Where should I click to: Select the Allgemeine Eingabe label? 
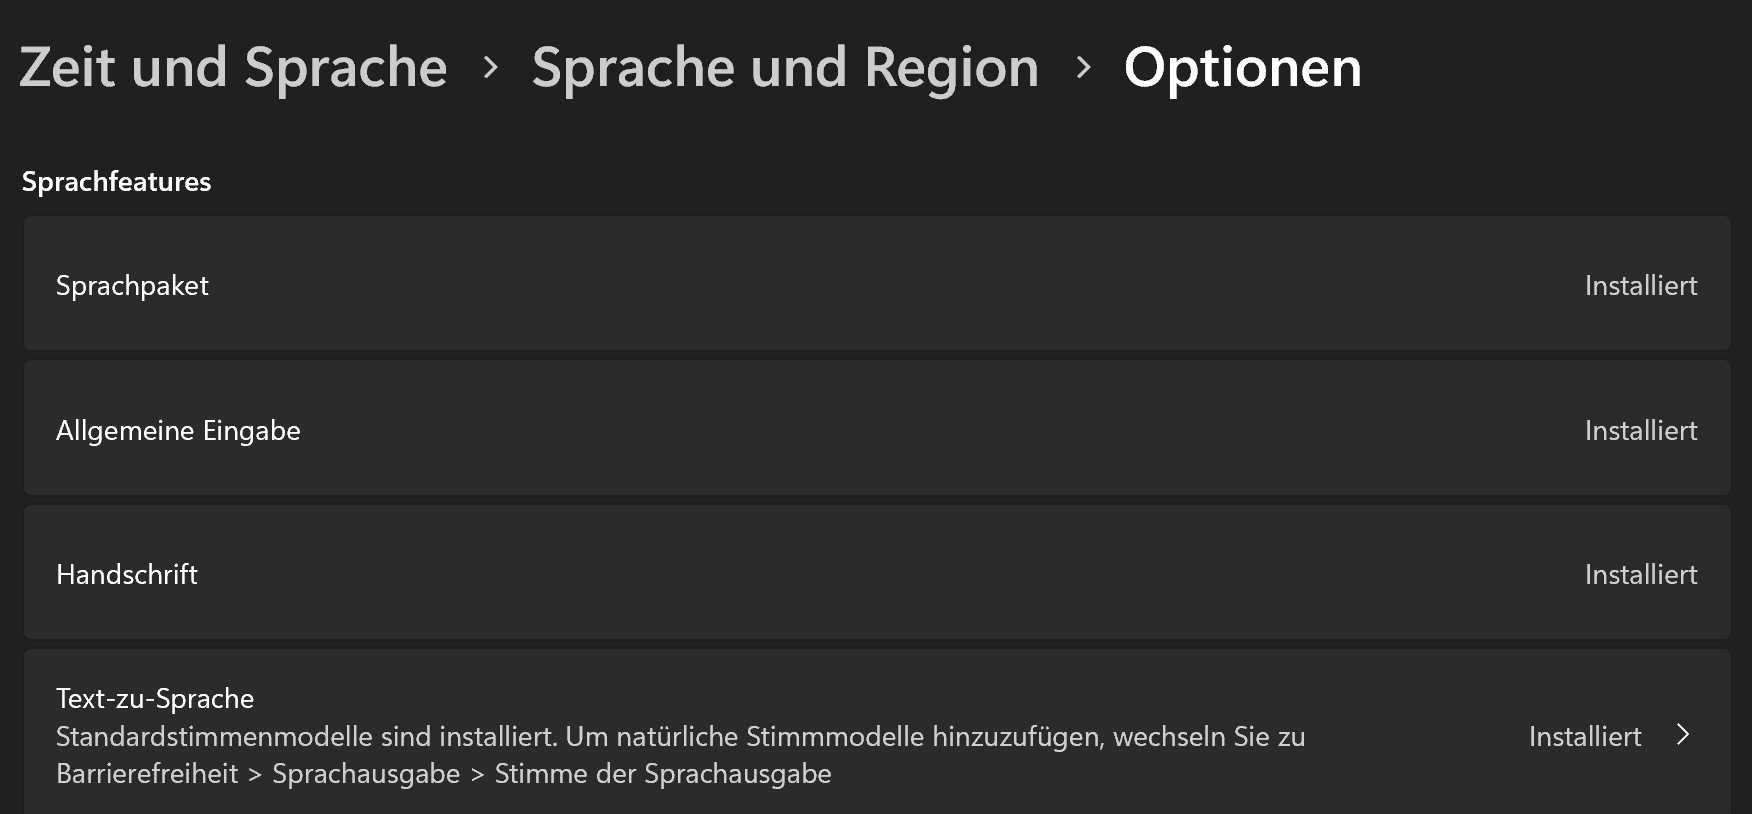(x=178, y=431)
